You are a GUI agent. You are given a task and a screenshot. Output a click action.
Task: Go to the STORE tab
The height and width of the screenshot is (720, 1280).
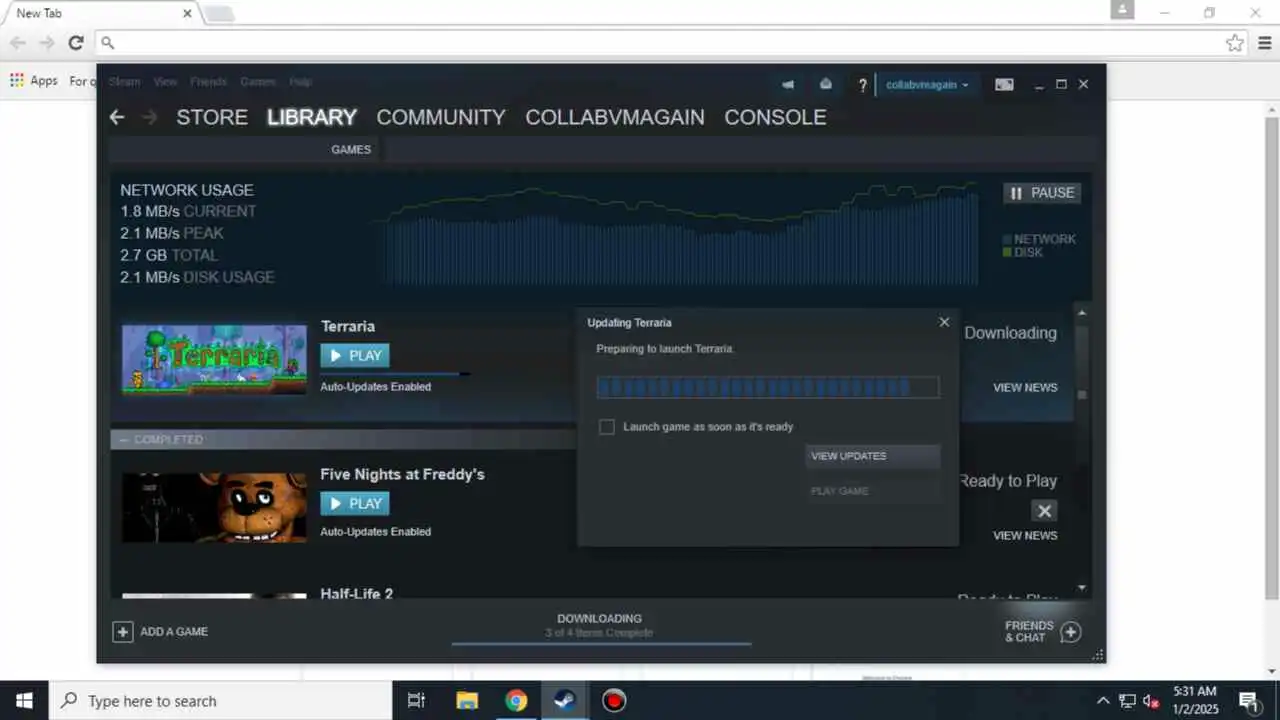tap(212, 117)
